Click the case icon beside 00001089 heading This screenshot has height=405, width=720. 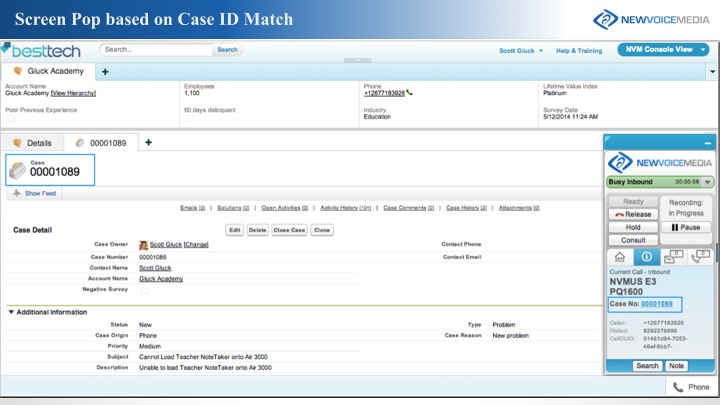[x=18, y=171]
